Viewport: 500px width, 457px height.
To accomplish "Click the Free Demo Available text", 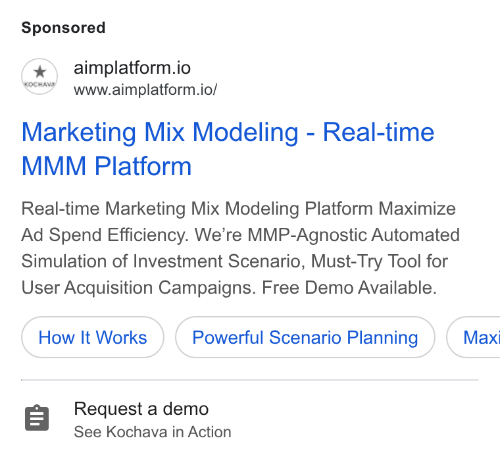I will [349, 288].
